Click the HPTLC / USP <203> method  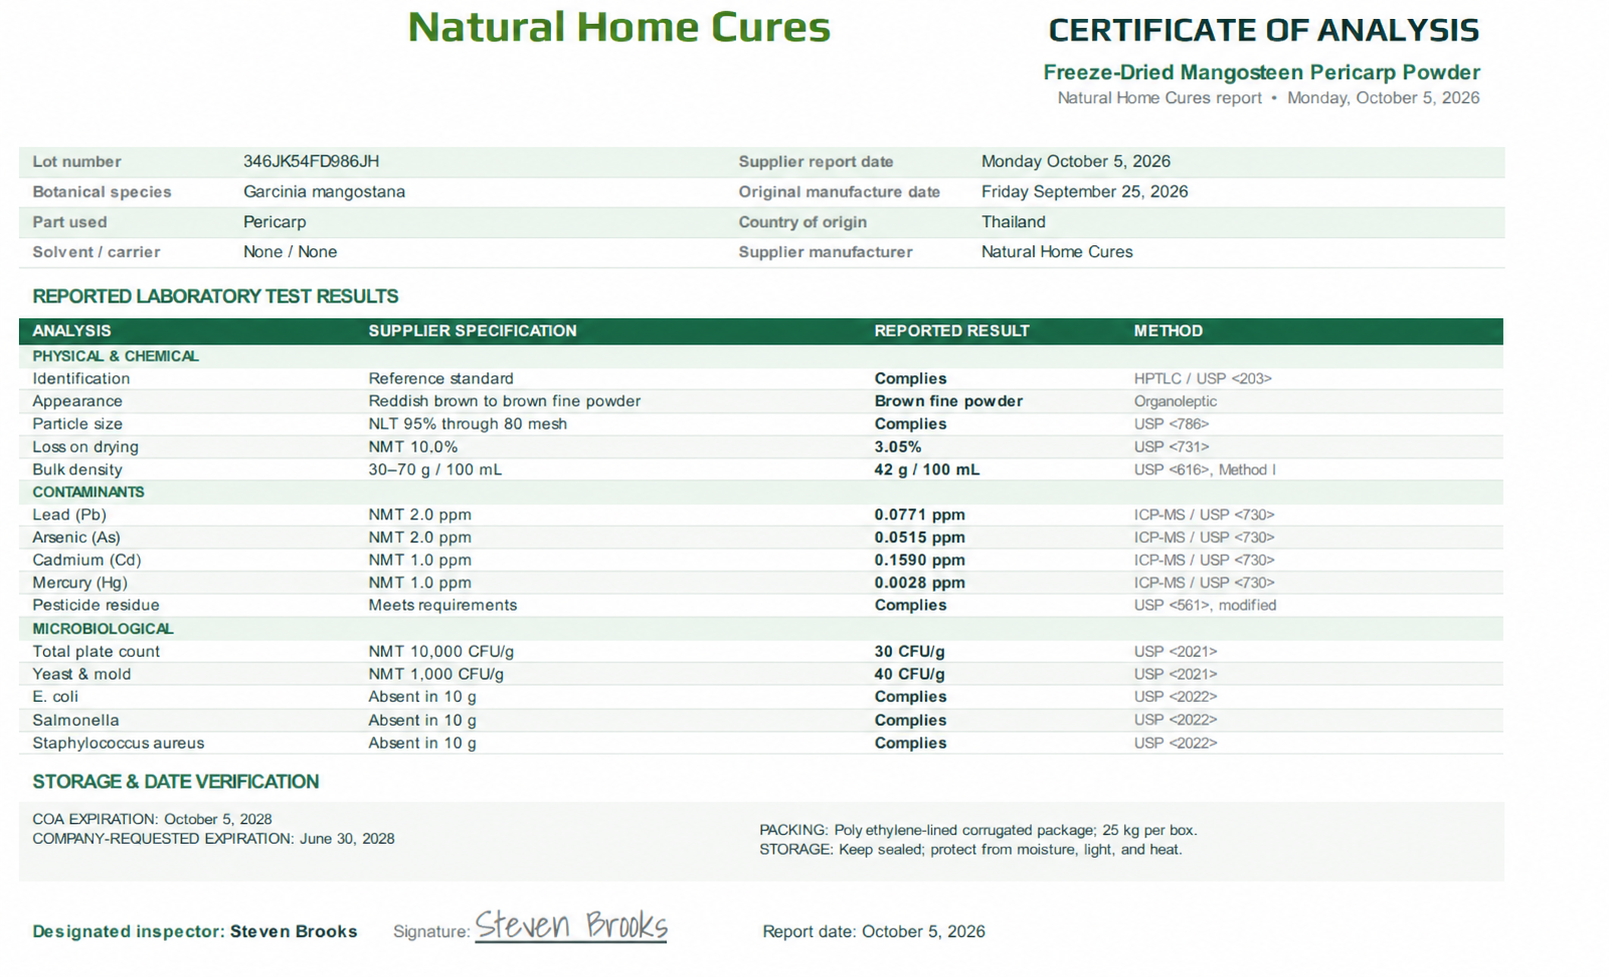pyautogui.click(x=1203, y=379)
